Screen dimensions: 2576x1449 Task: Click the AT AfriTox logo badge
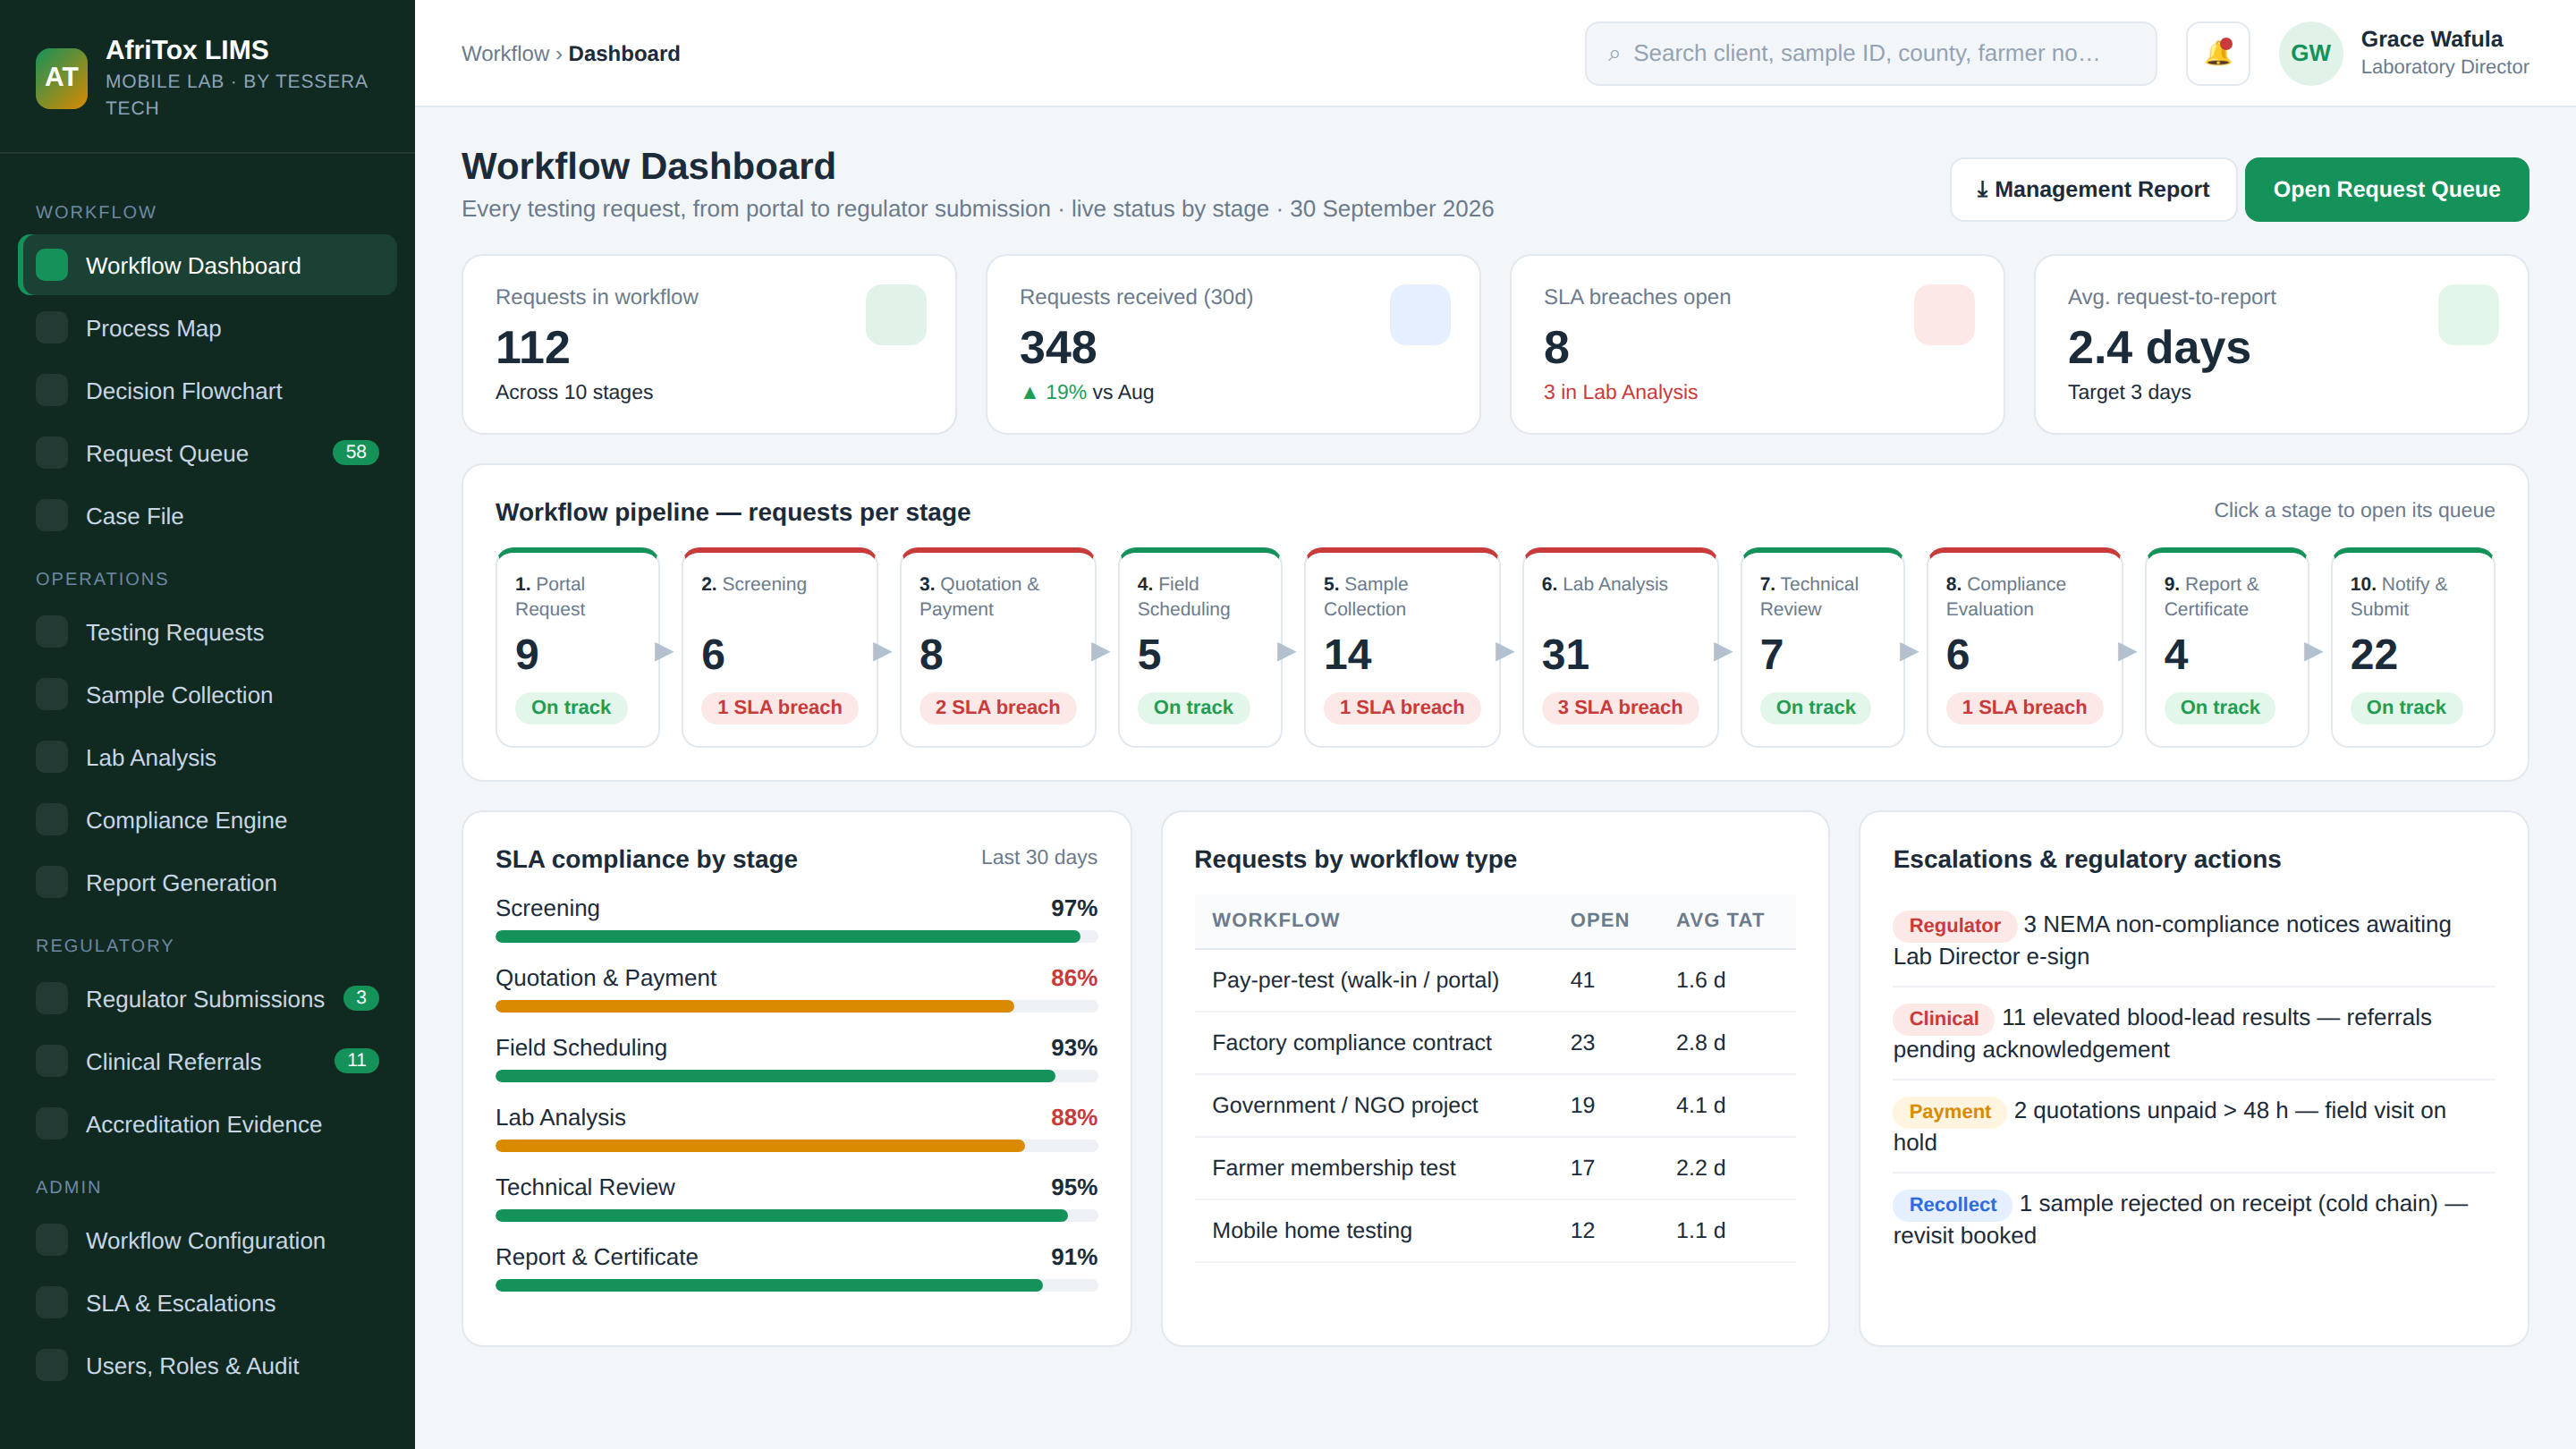click(x=61, y=78)
